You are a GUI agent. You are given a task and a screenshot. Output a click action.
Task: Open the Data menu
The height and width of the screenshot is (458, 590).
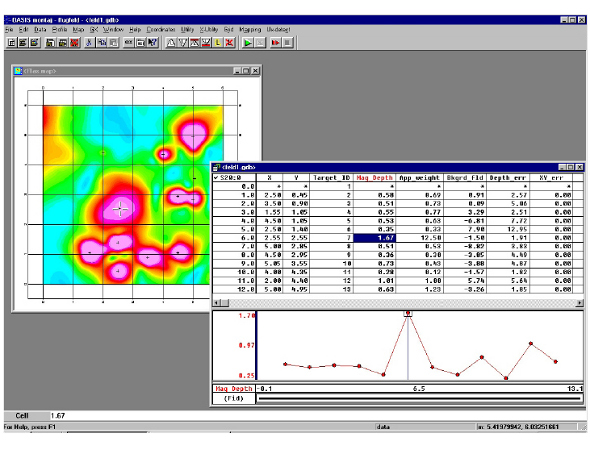[x=40, y=29]
